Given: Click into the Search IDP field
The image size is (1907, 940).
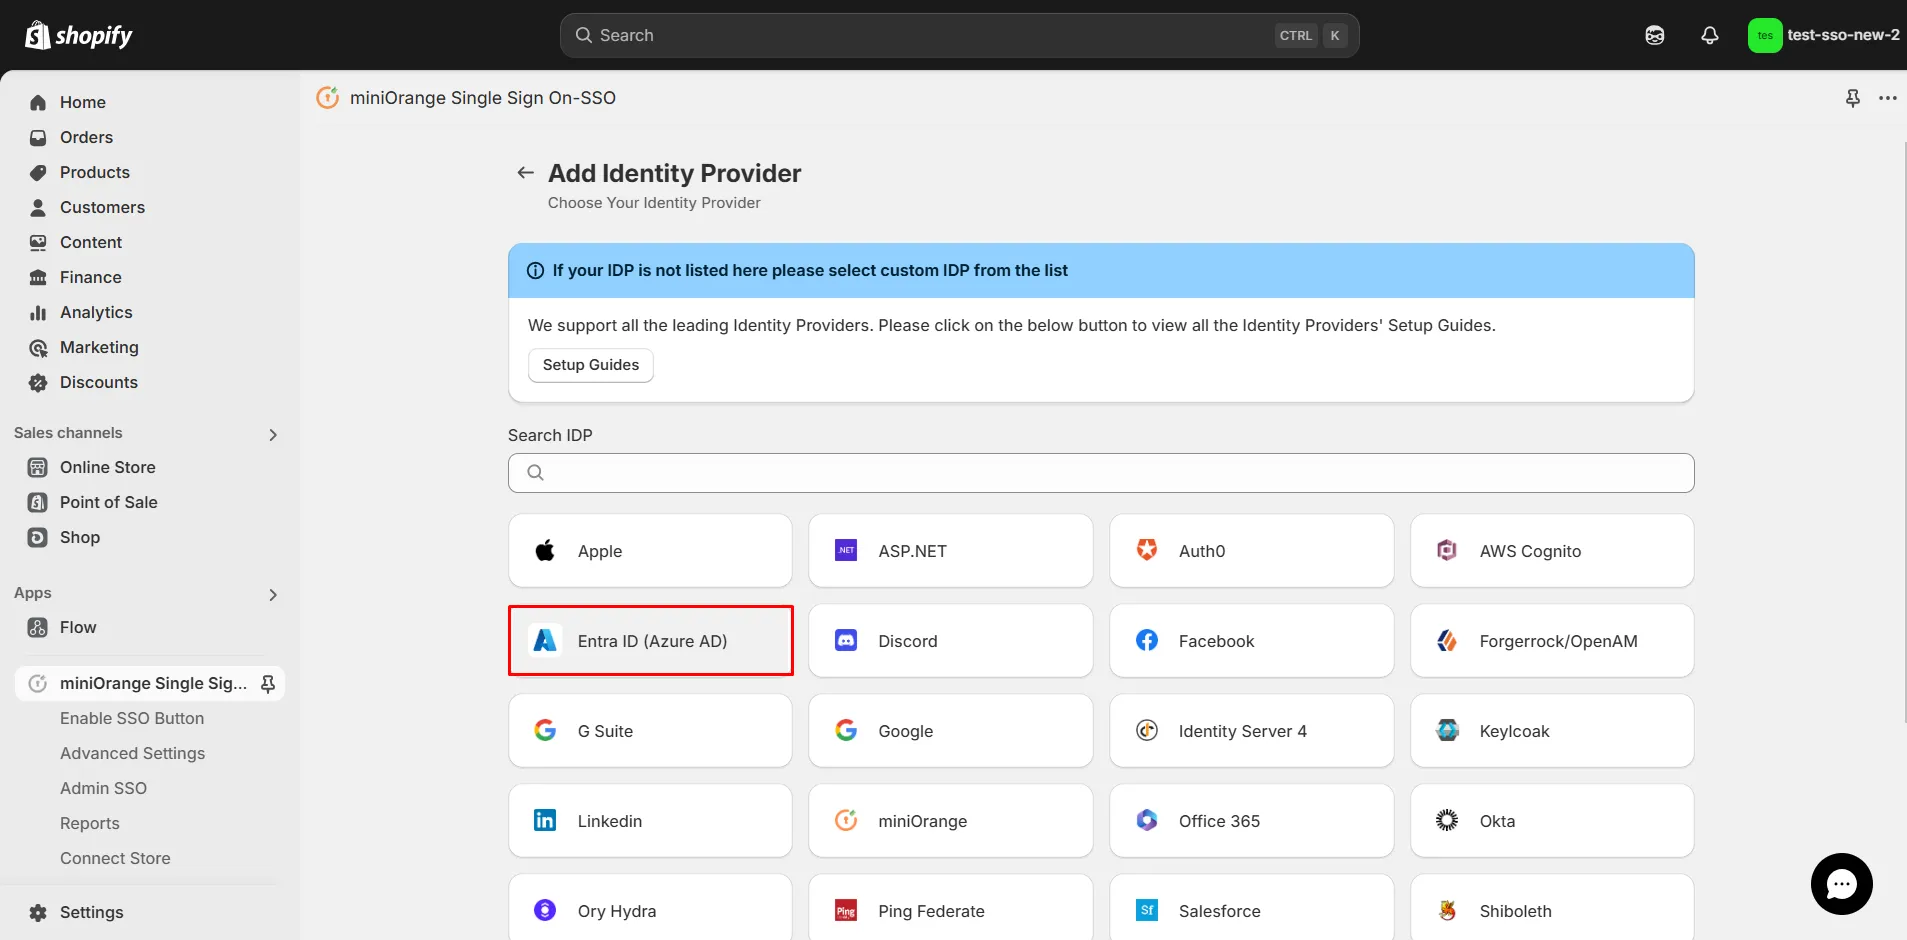Looking at the screenshot, I should [1101, 473].
